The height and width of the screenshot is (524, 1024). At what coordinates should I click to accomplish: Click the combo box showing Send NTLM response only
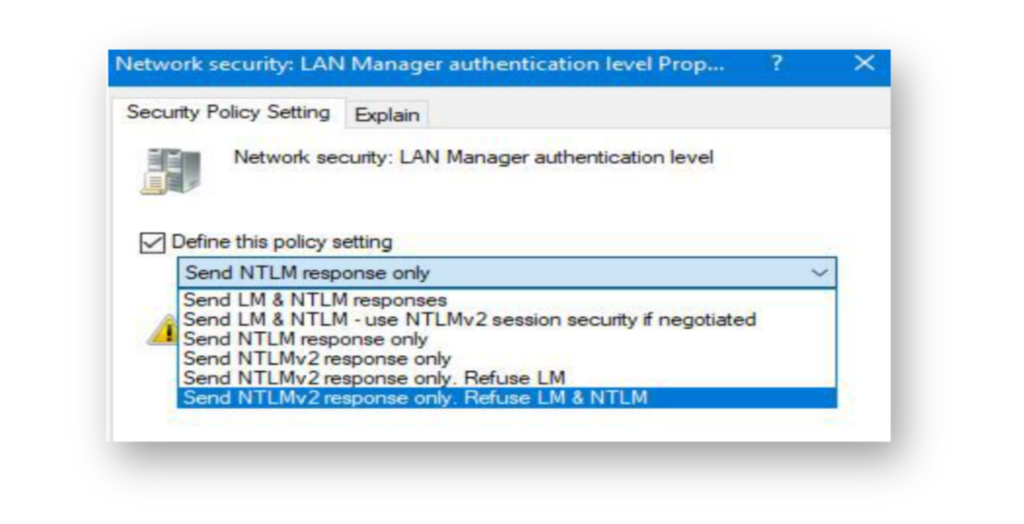pos(507,273)
